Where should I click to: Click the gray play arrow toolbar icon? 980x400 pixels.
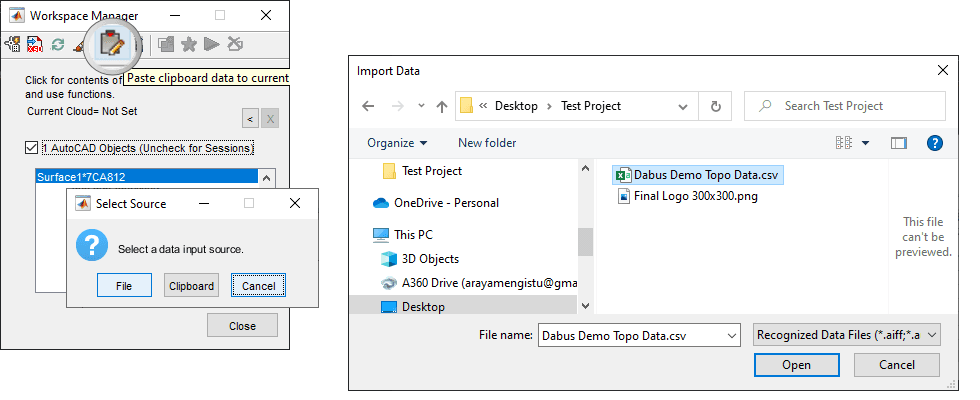(x=212, y=44)
